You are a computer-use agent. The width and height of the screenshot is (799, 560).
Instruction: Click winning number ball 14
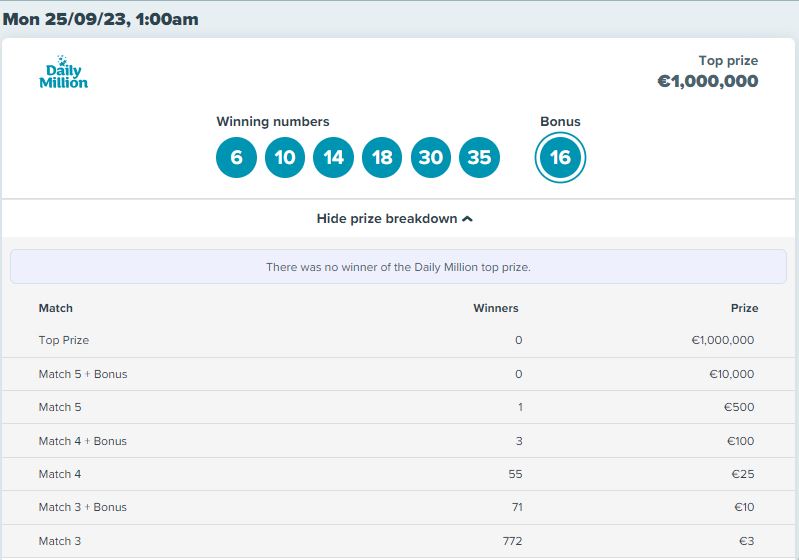[x=333, y=157]
